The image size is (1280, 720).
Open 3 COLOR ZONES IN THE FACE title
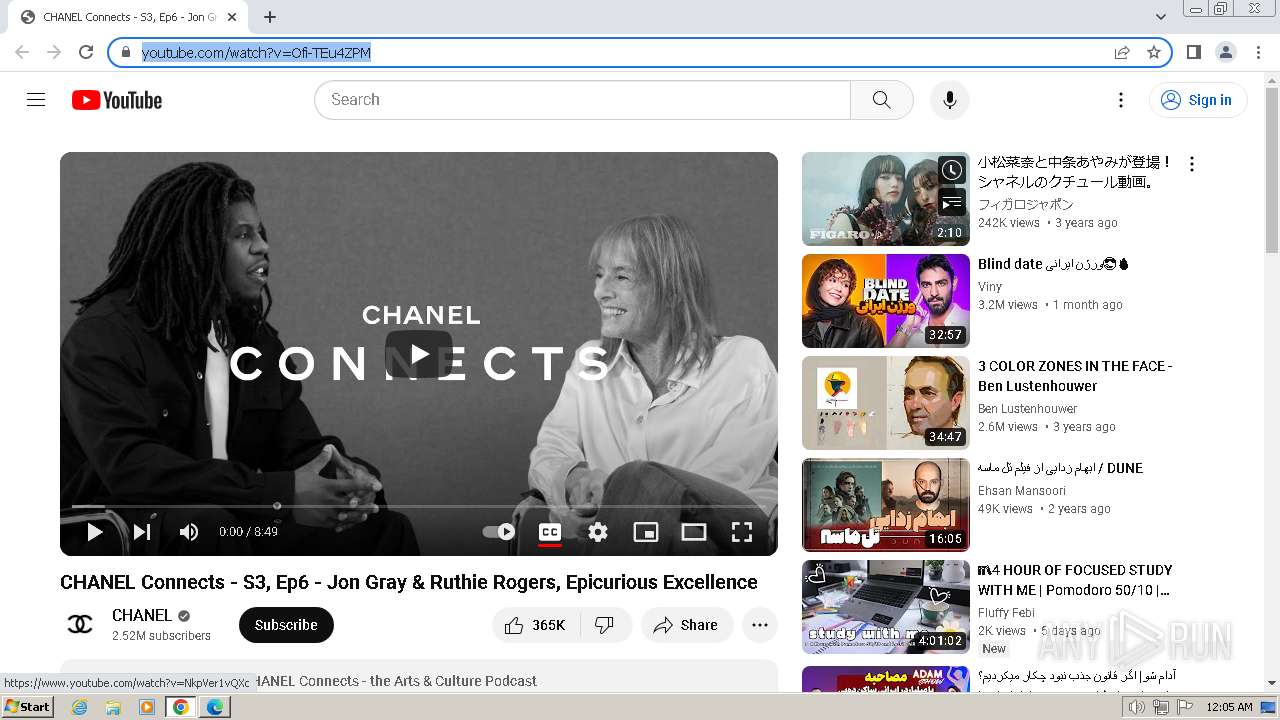coord(1075,376)
